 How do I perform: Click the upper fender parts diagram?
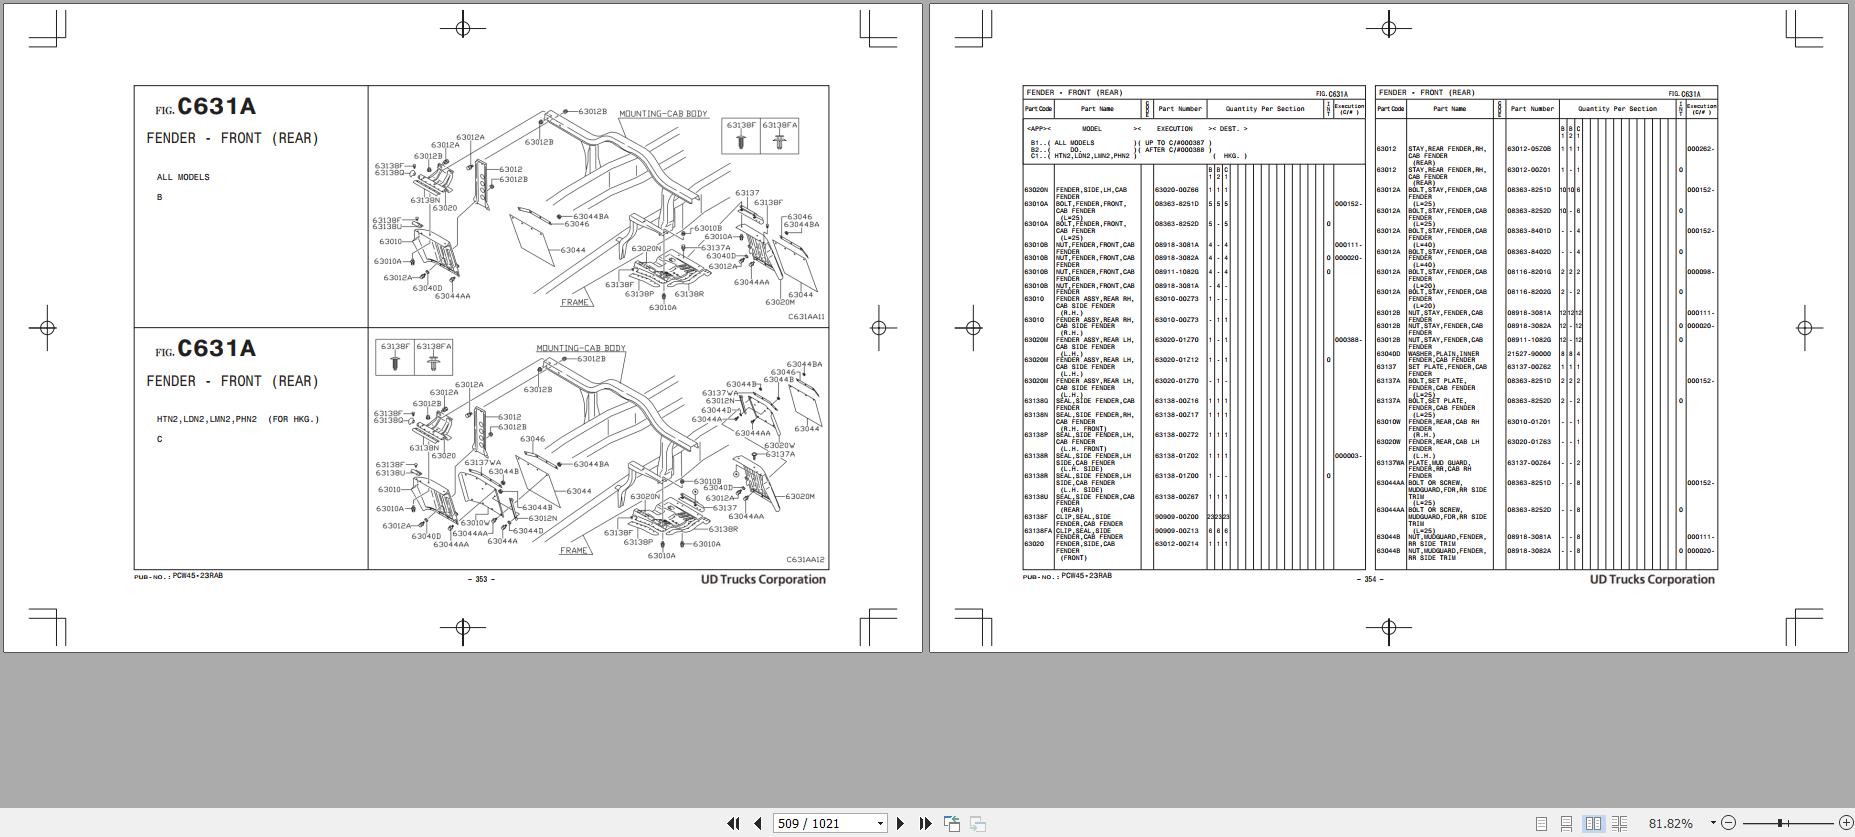tap(598, 207)
